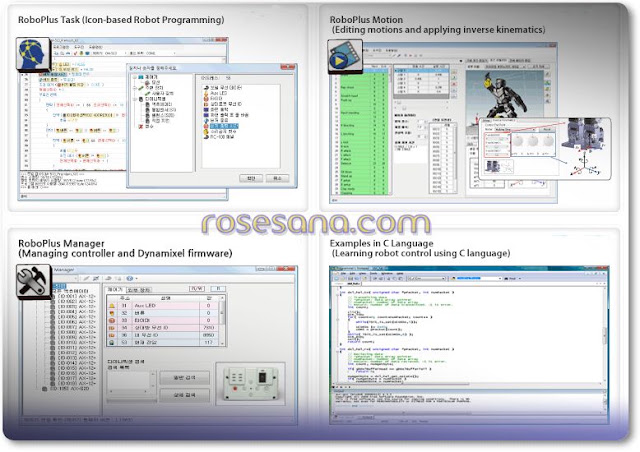The height and width of the screenshot is (452, 640).
Task: Click the RoboPlus Manager wrench and hammer icon
Action: [x=34, y=281]
